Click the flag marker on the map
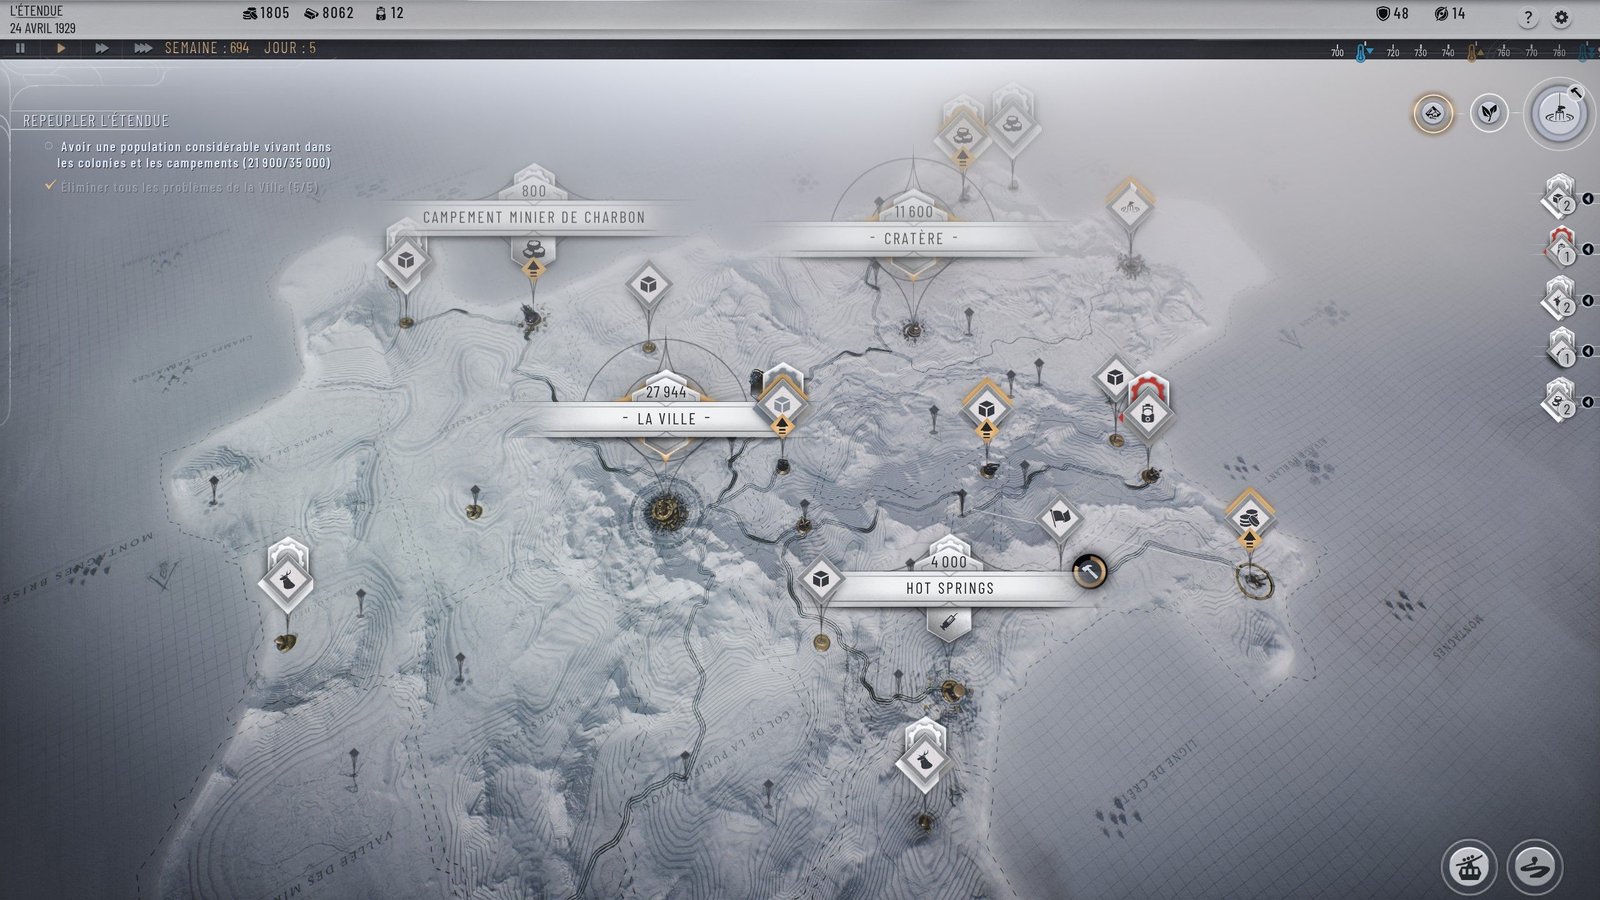Image resolution: width=1600 pixels, height=900 pixels. 1060,518
